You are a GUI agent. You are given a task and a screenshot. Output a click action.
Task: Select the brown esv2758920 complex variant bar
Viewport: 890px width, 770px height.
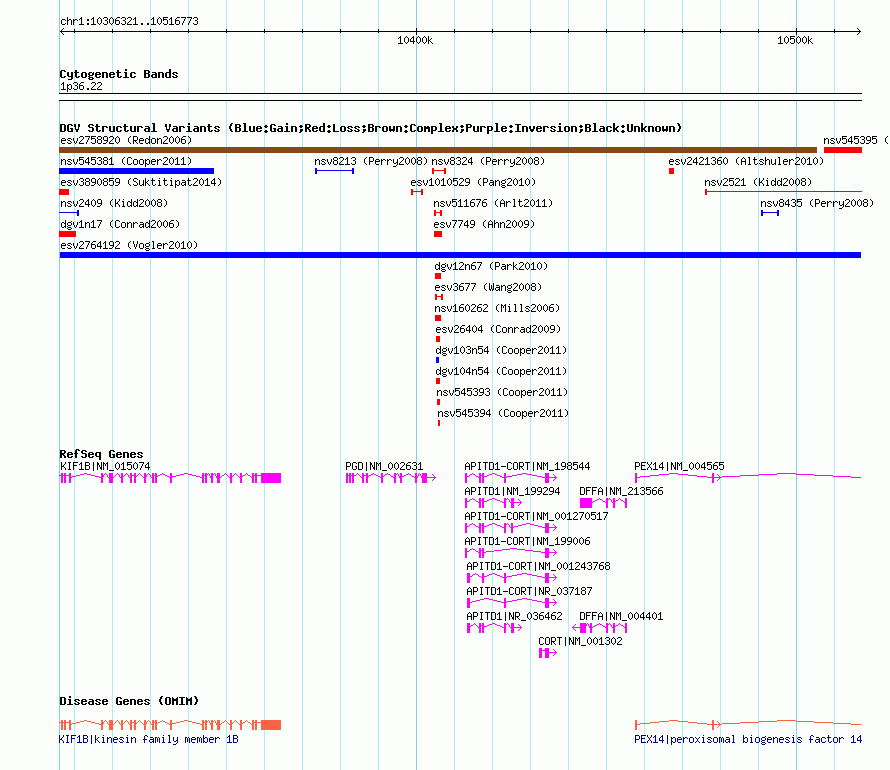click(x=438, y=150)
